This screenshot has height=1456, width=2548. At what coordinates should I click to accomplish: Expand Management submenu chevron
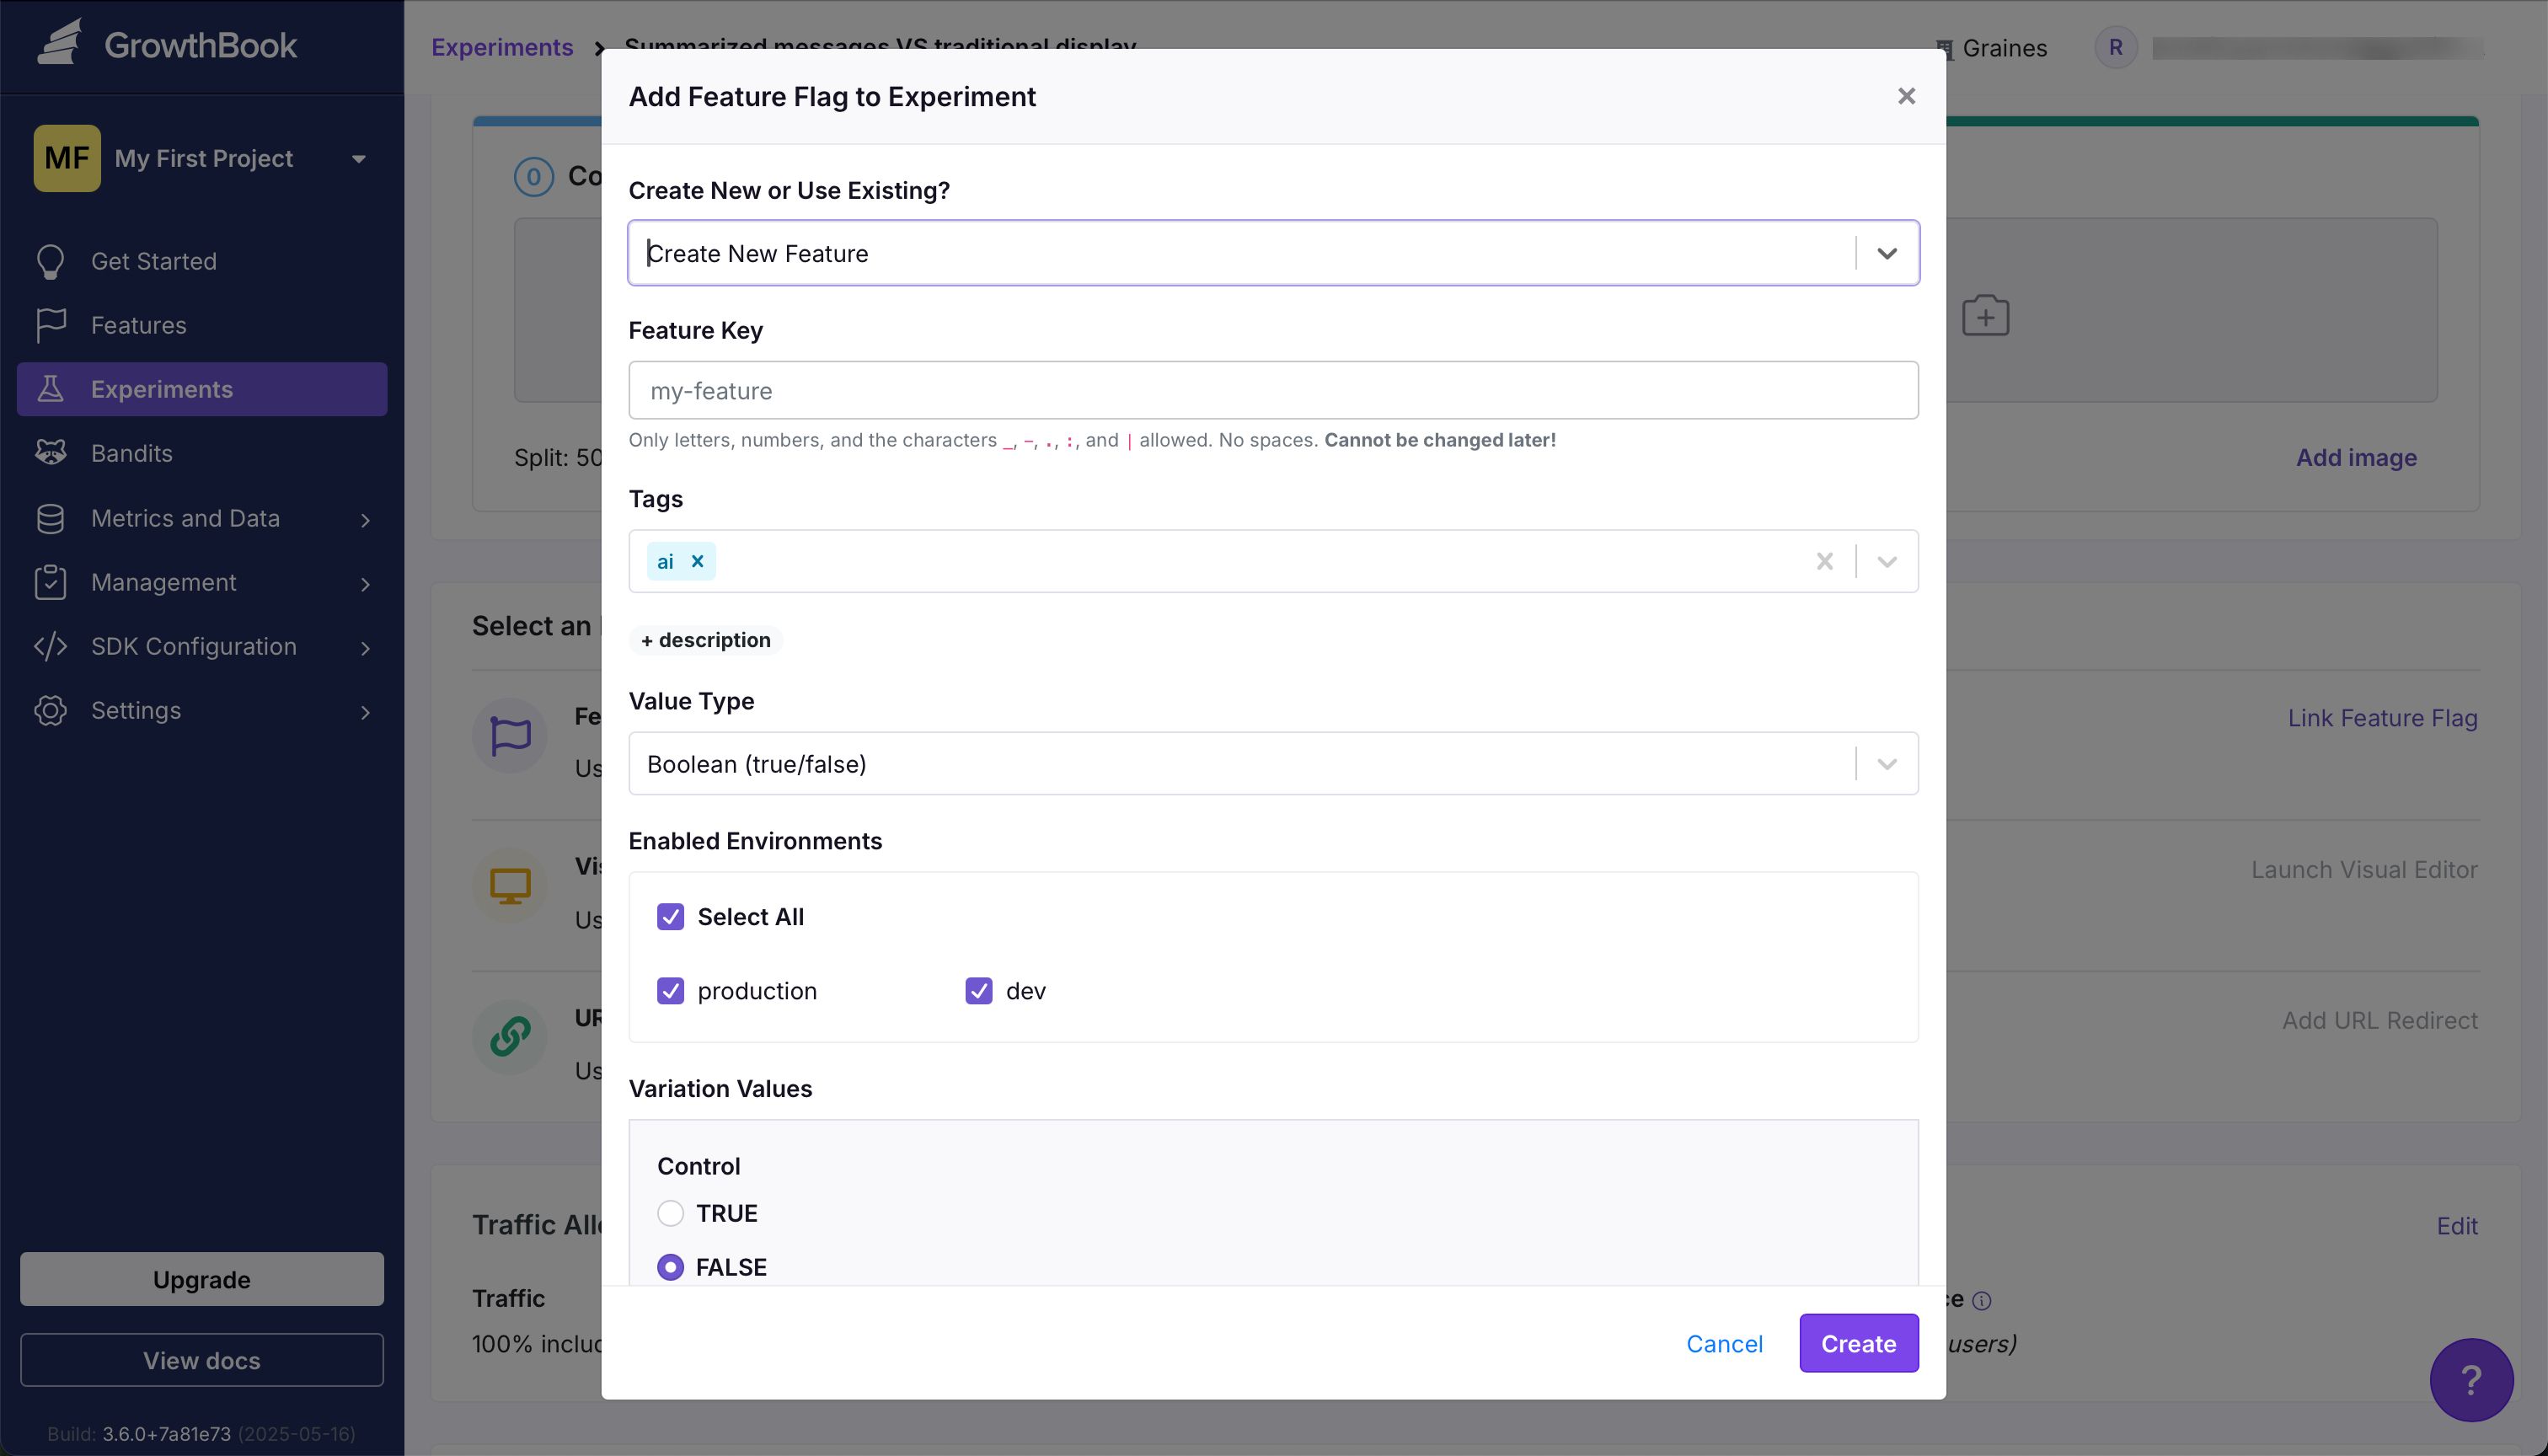point(365,583)
